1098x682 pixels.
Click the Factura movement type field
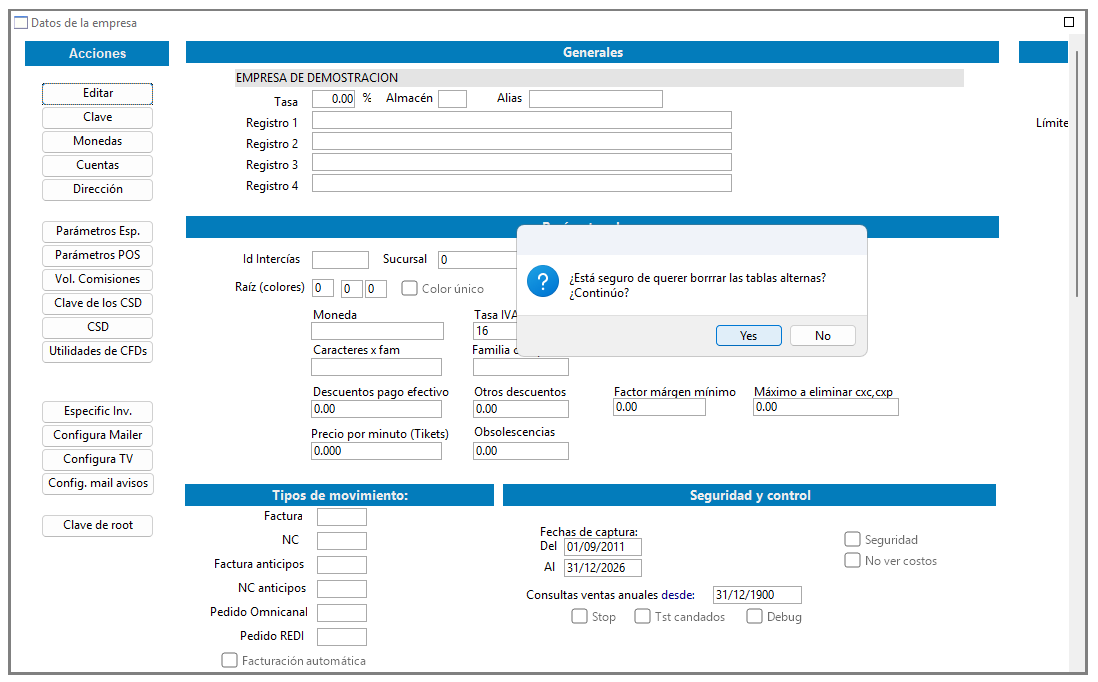[342, 517]
